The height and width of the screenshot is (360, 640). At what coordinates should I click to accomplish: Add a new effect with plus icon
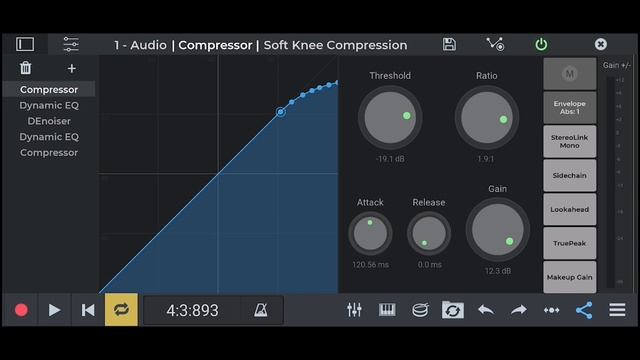pos(71,68)
